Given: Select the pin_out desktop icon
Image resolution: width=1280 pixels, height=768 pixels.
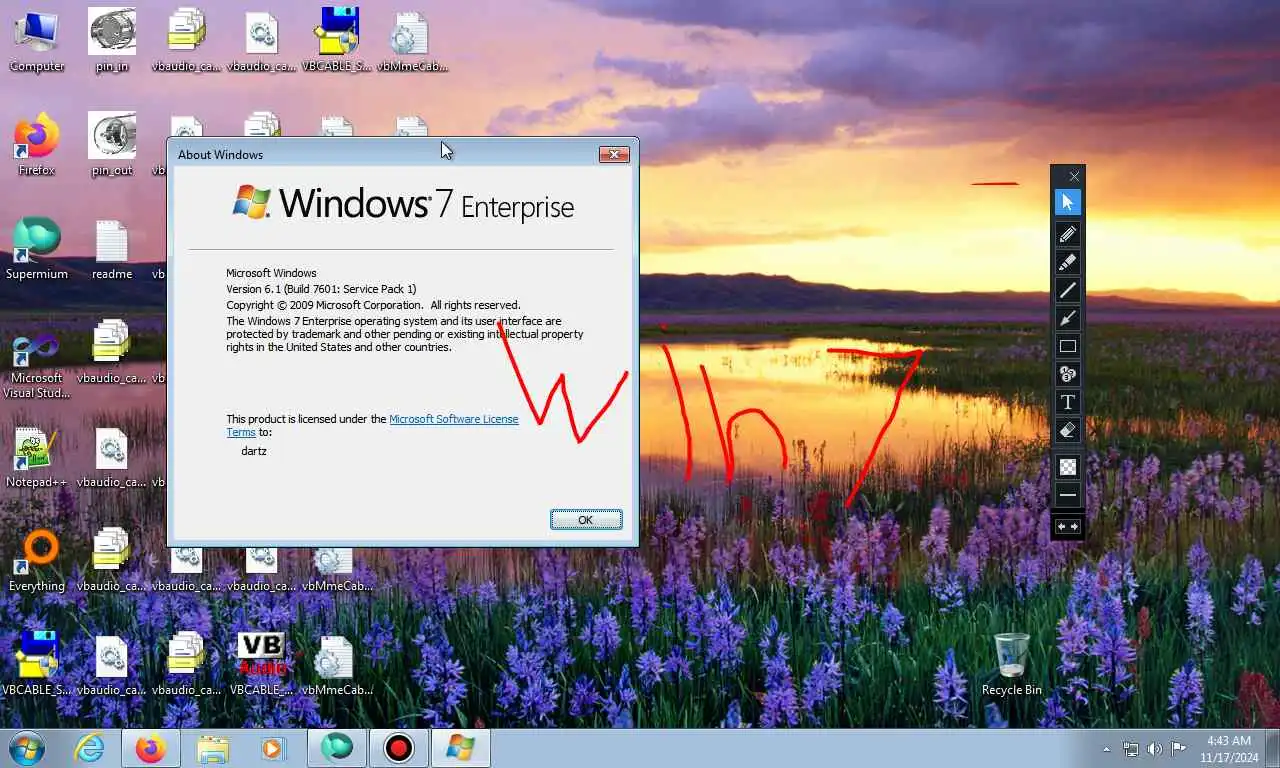Looking at the screenshot, I should pyautogui.click(x=112, y=145).
